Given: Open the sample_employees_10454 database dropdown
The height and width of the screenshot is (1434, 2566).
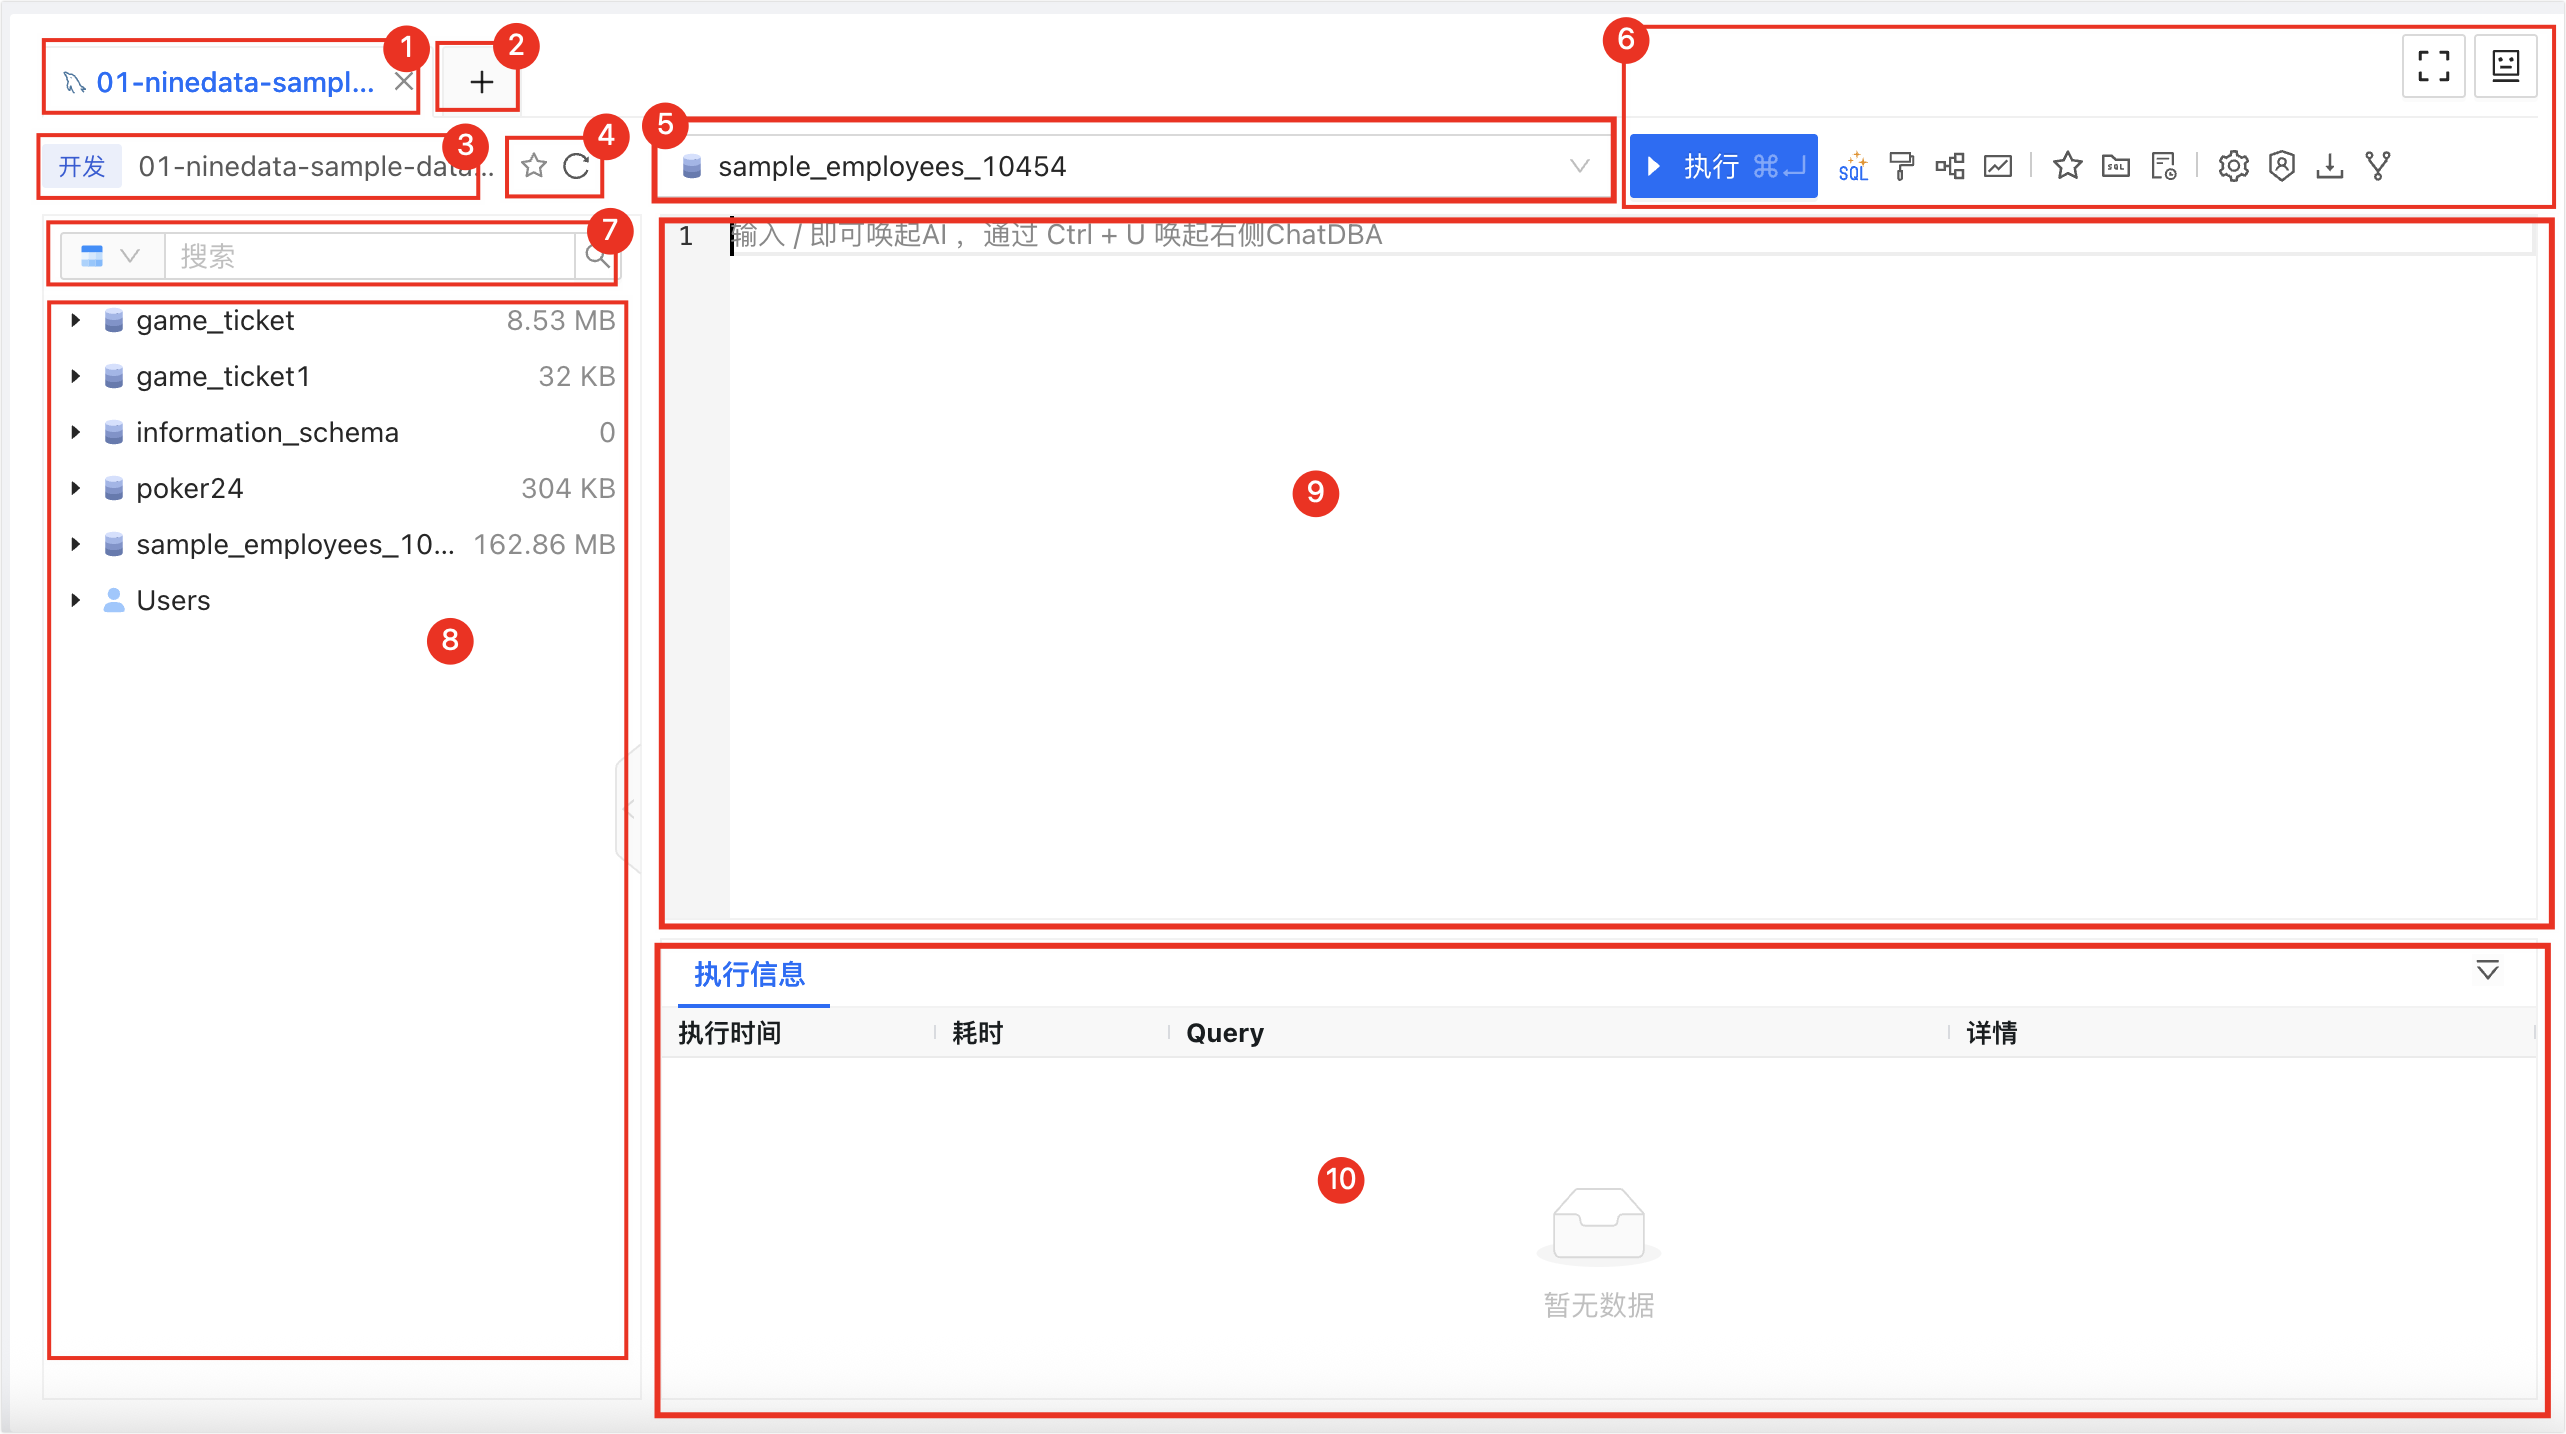Looking at the screenshot, I should click(1134, 166).
